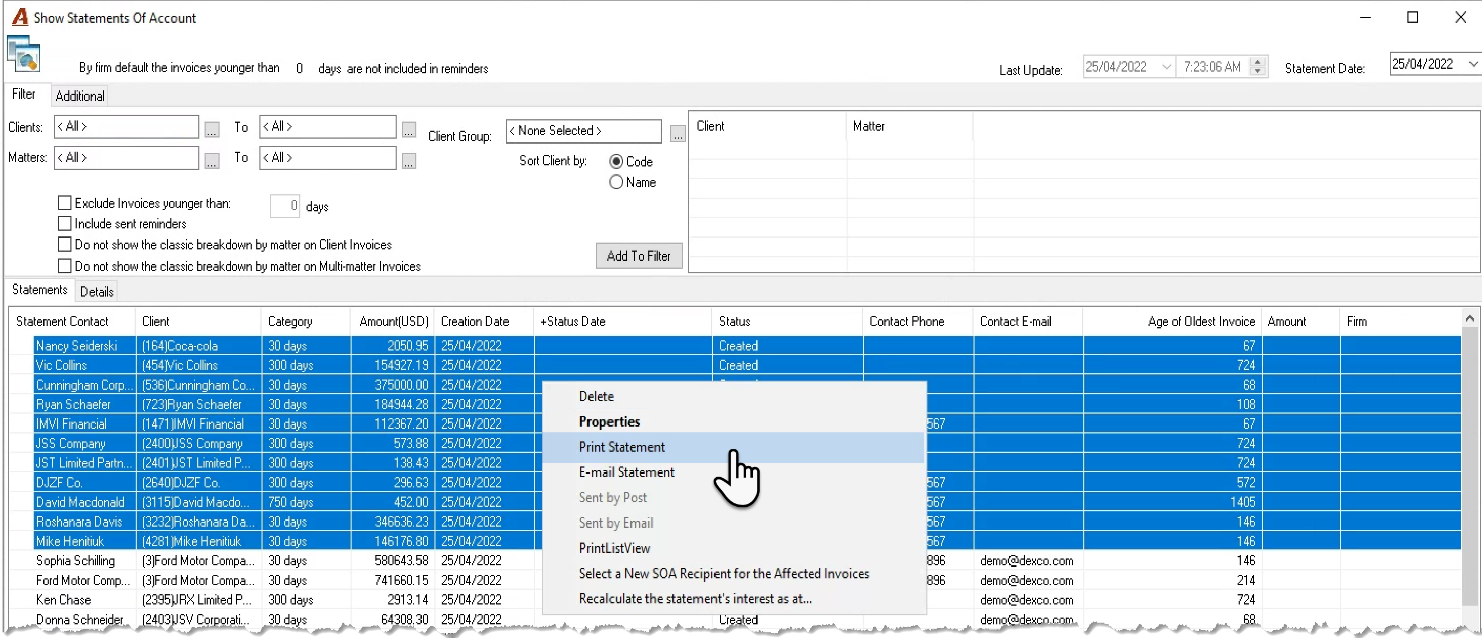Click the Add To Filter button
This screenshot has height=638, width=1482.
[x=638, y=256]
